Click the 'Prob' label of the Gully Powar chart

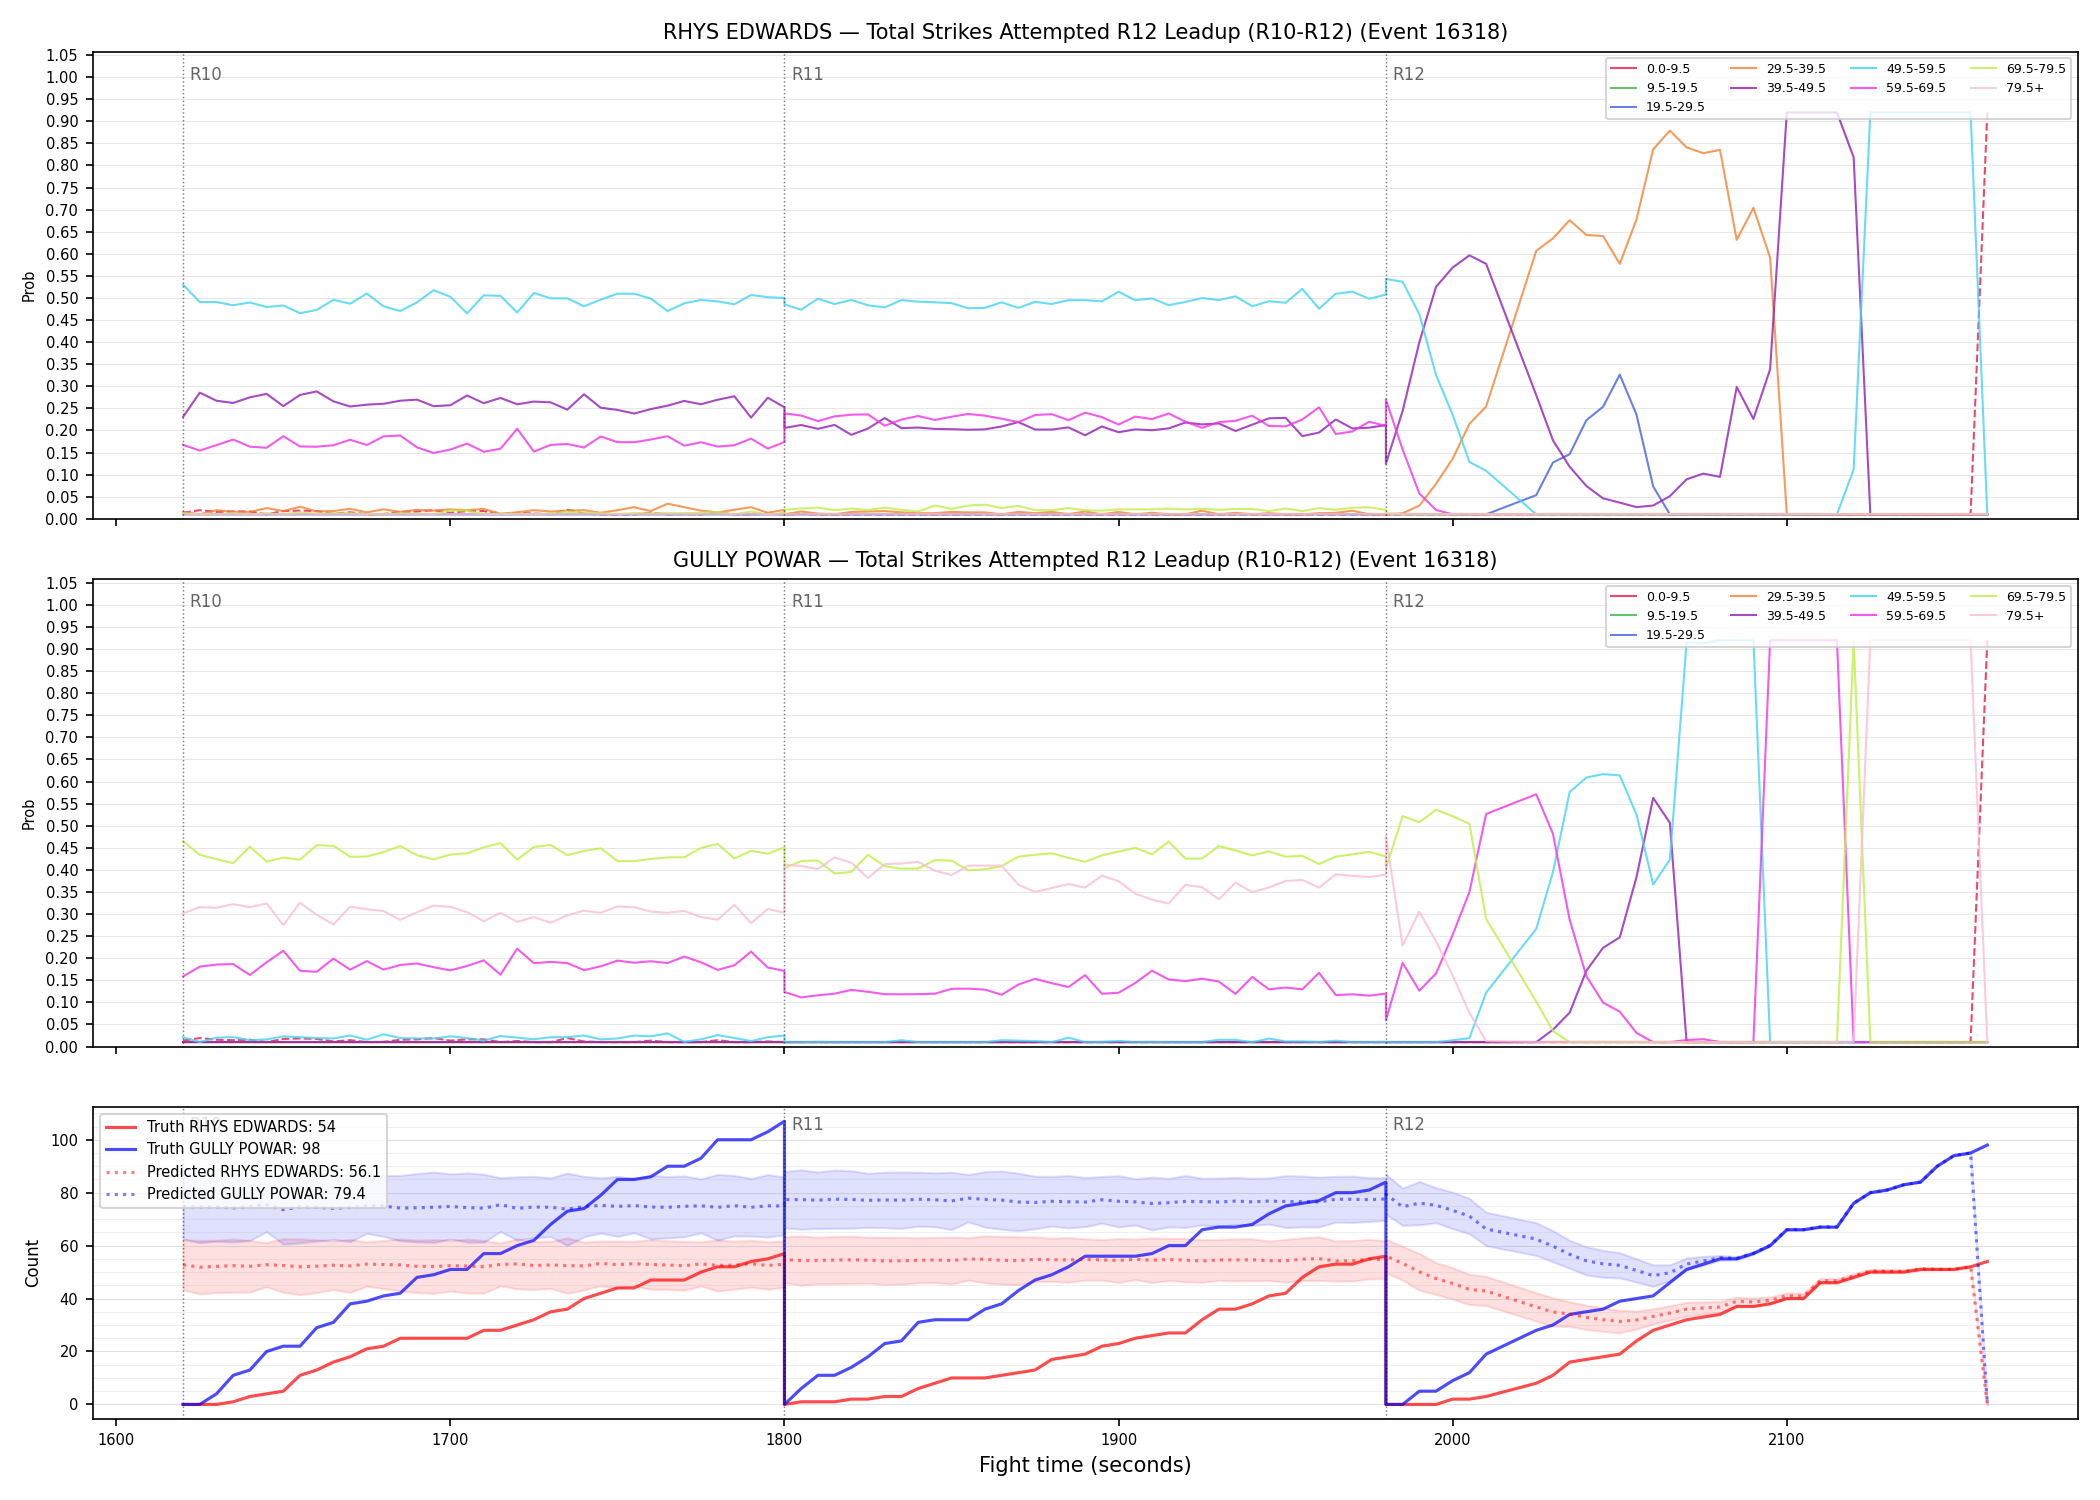point(29,814)
